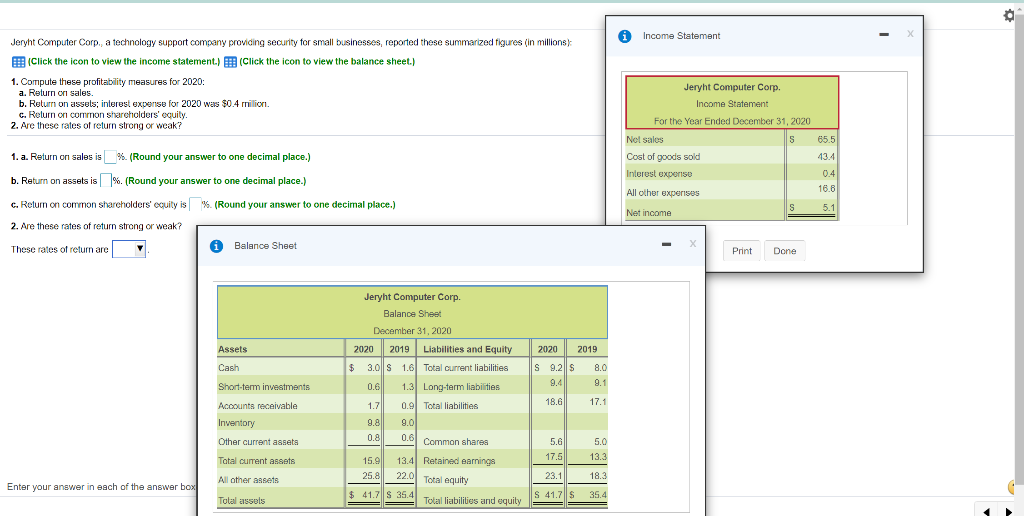Click the Assets column header
Screen dimensions: 1024x516
tap(232, 349)
